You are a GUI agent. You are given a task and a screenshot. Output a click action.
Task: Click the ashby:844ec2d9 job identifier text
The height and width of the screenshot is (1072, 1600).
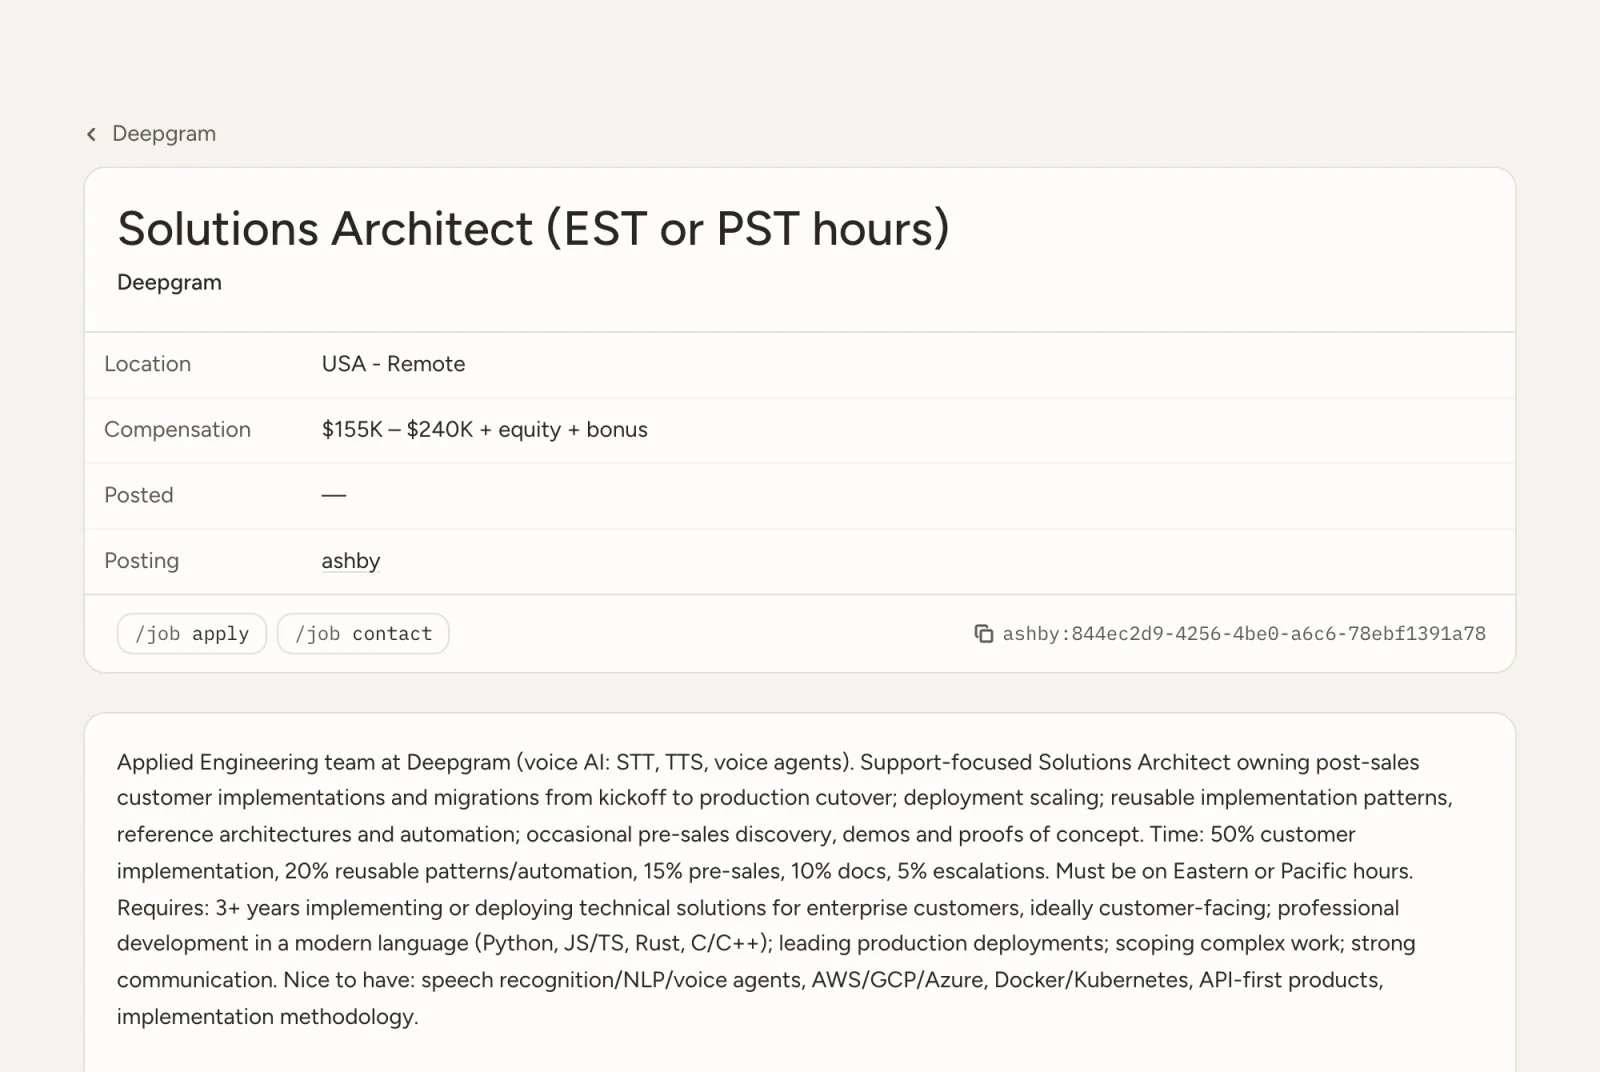tap(1244, 633)
